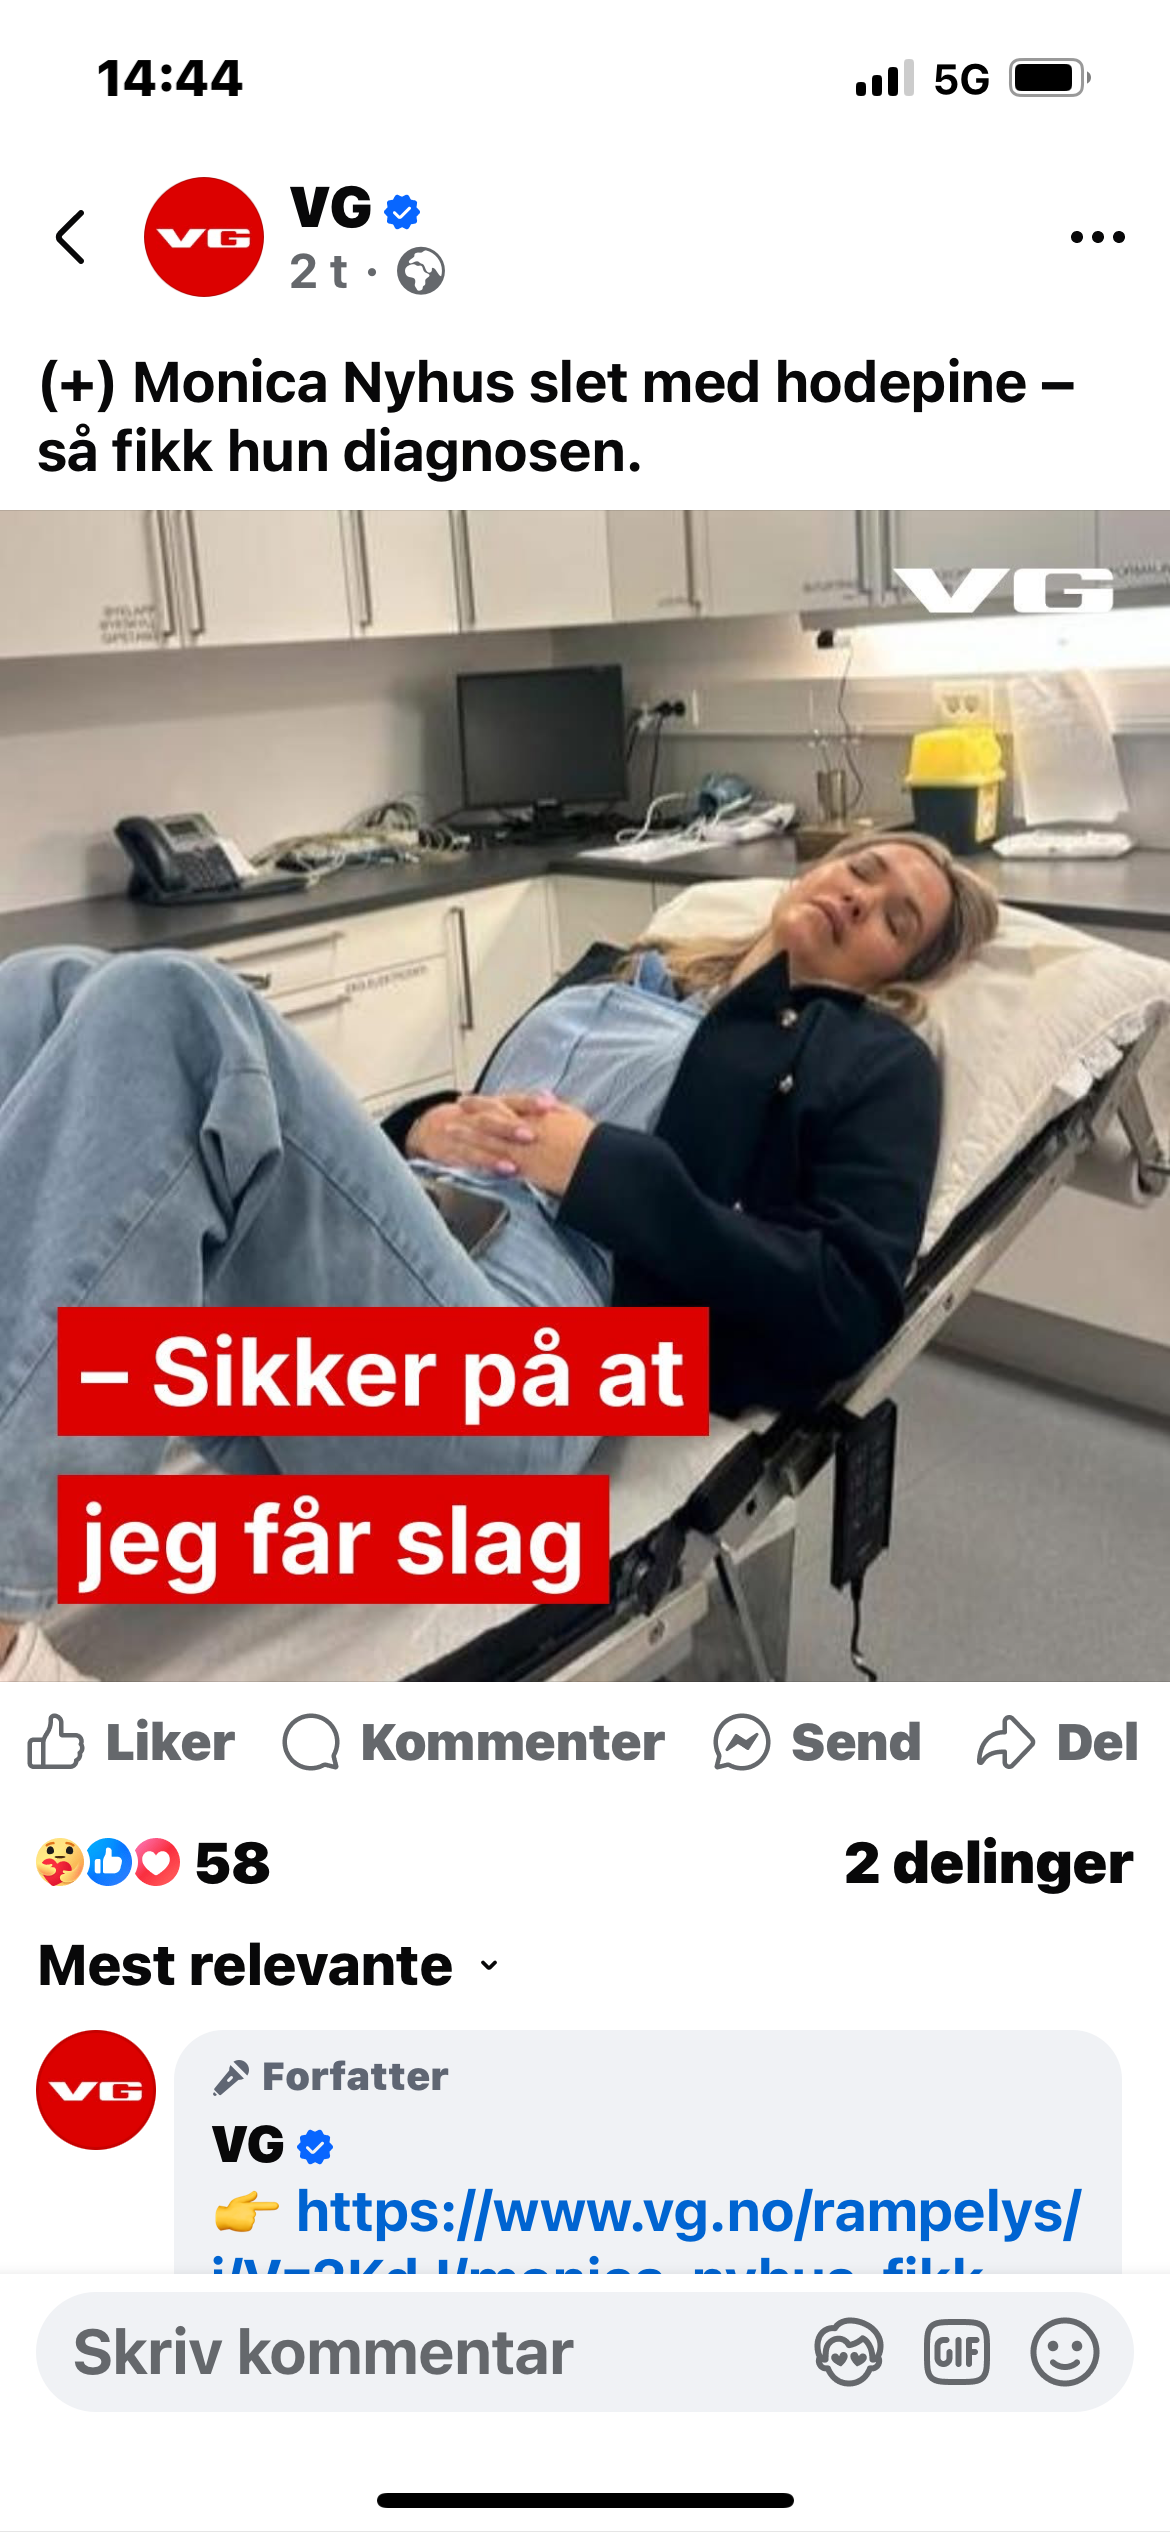Tap the Del share arrow icon
Screen dimensions: 1170x2532
(x=1005, y=1742)
